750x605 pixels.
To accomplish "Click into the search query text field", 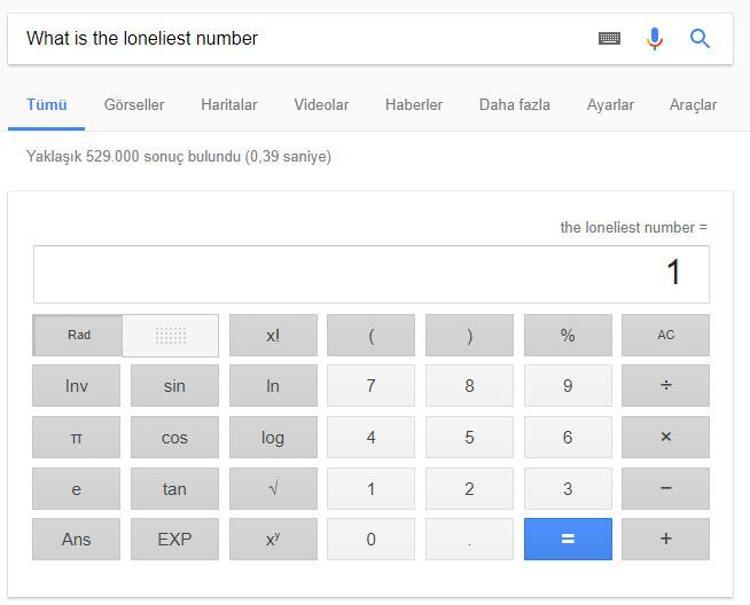I will click(300, 39).
